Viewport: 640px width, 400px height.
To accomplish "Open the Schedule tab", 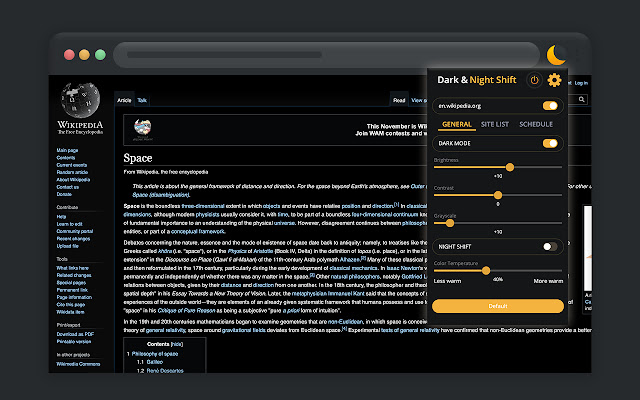I will (536, 124).
